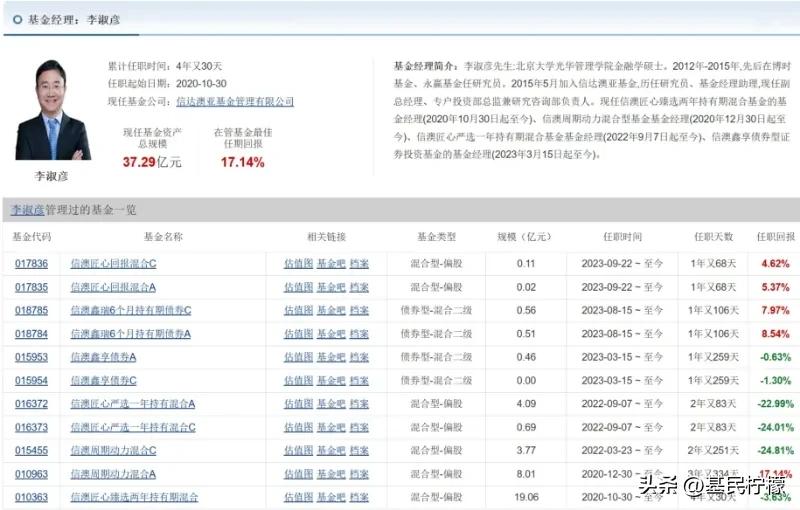Open fund 信澳鑫瑞6个月持有期债券C

click(131, 310)
